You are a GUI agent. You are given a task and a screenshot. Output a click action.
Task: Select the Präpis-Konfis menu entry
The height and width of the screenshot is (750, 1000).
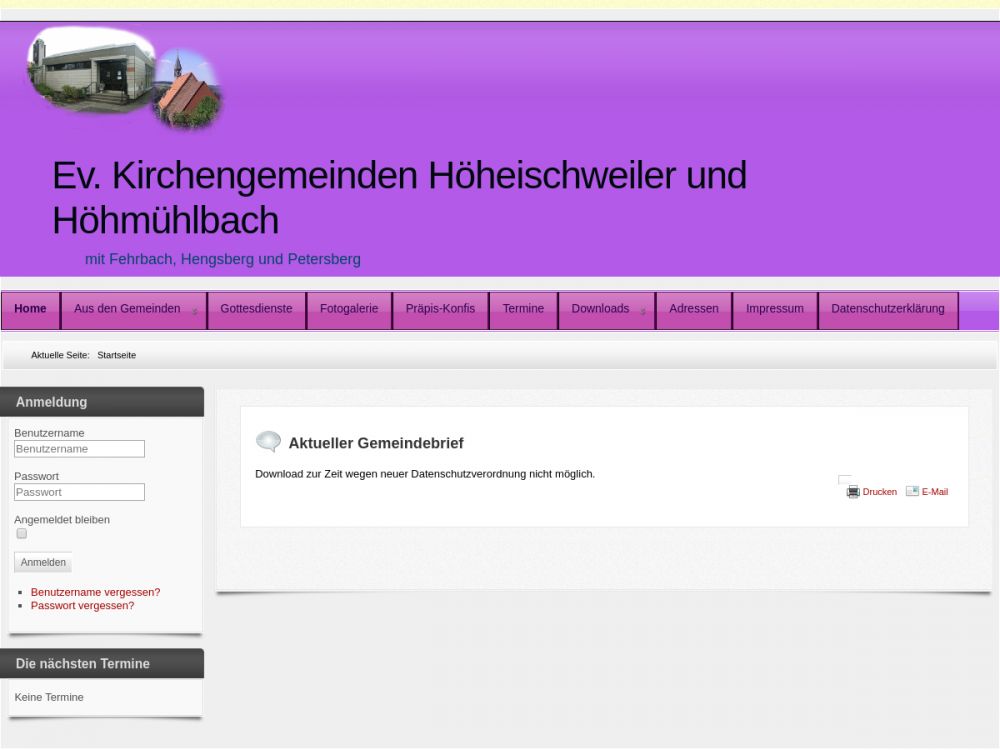[440, 309]
